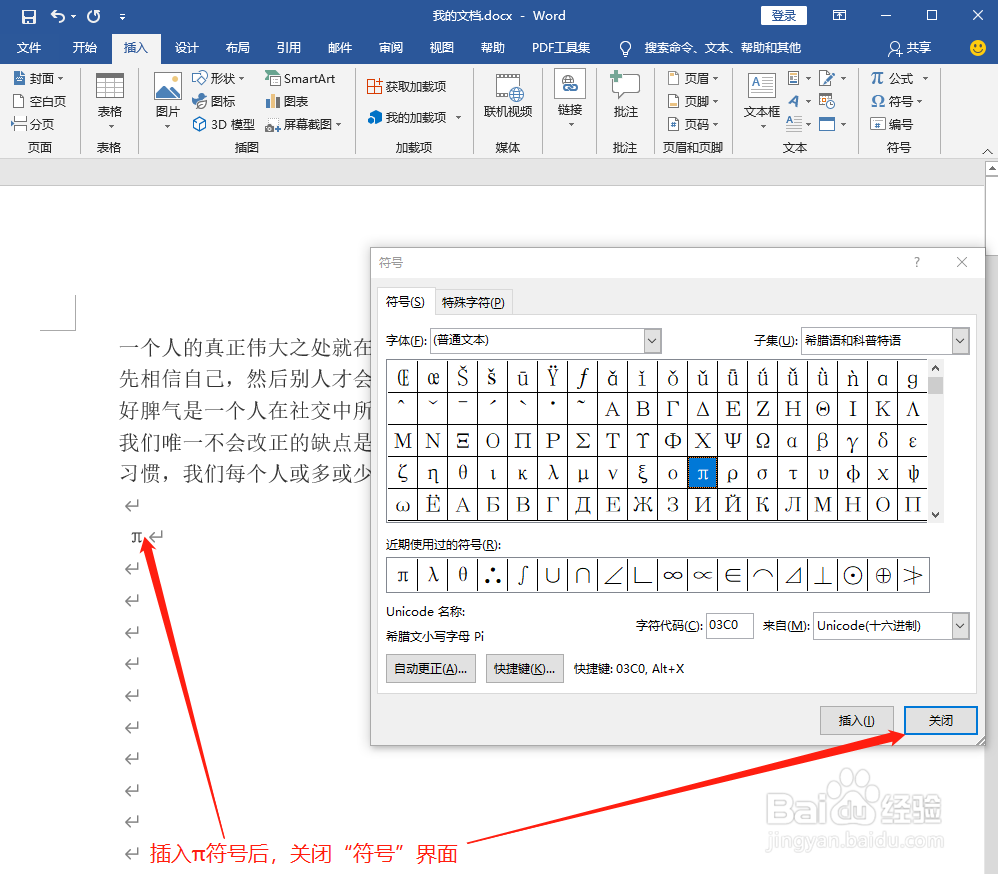Open the ribbon display options button
Image resolution: width=998 pixels, height=874 pixels.
(x=840, y=15)
